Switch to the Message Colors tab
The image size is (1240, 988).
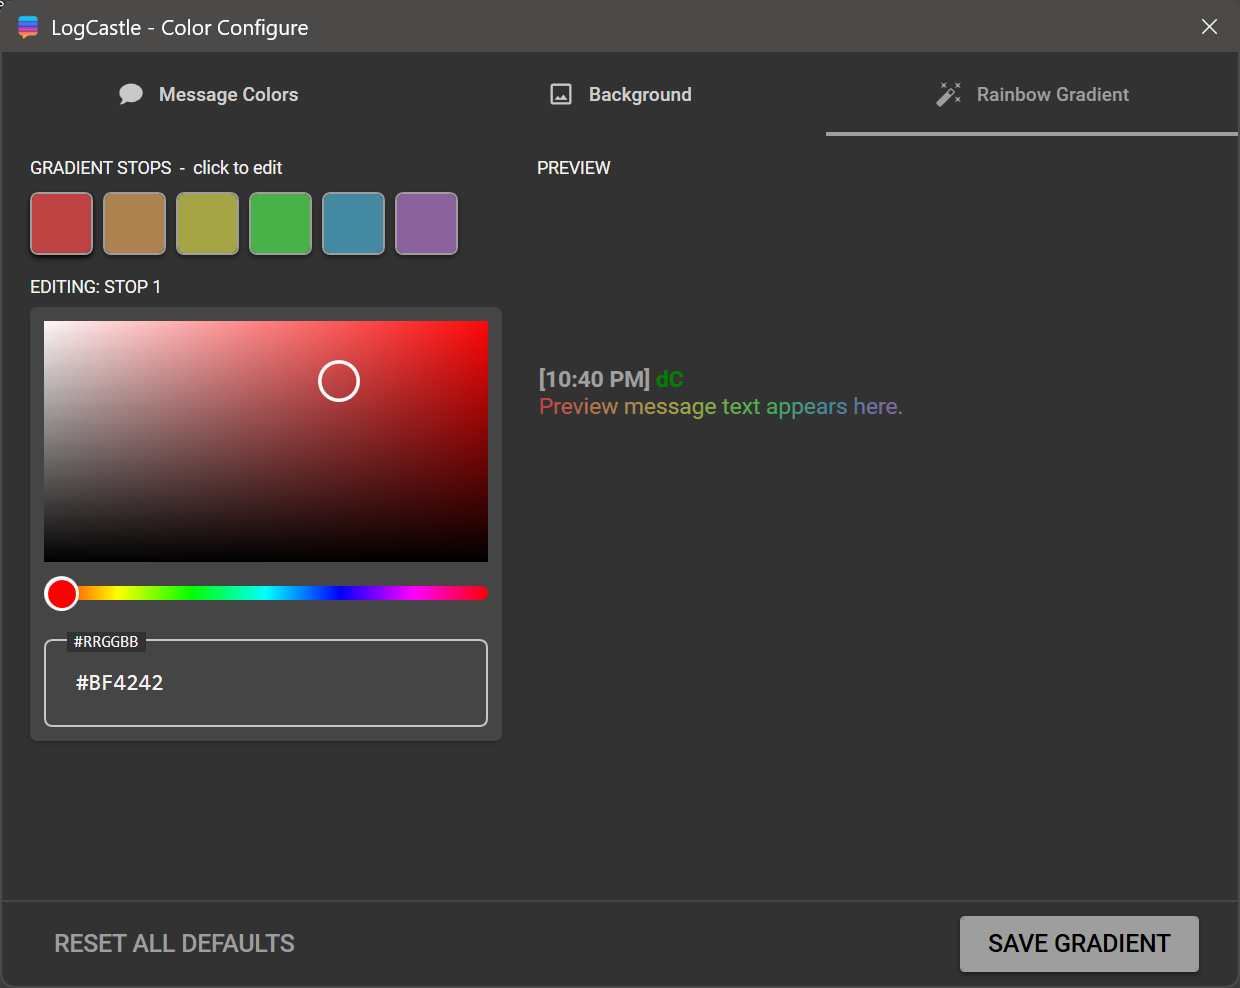[228, 94]
